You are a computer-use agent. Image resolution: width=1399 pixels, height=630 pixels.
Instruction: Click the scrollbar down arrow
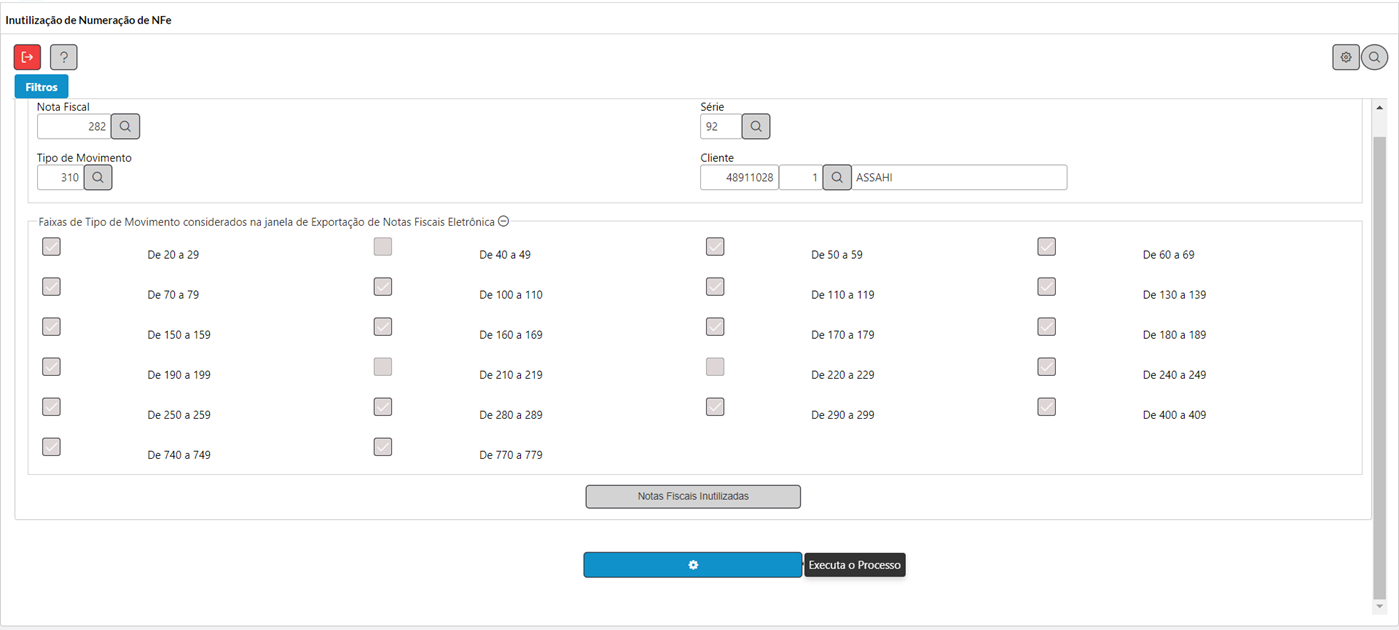tap(1380, 607)
